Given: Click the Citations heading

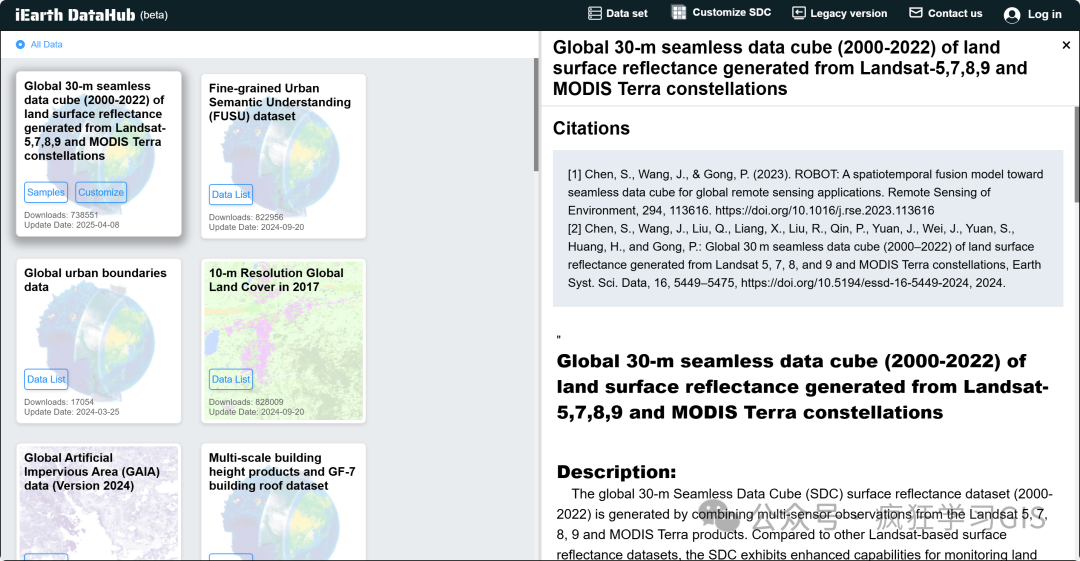Looking at the screenshot, I should tap(591, 128).
